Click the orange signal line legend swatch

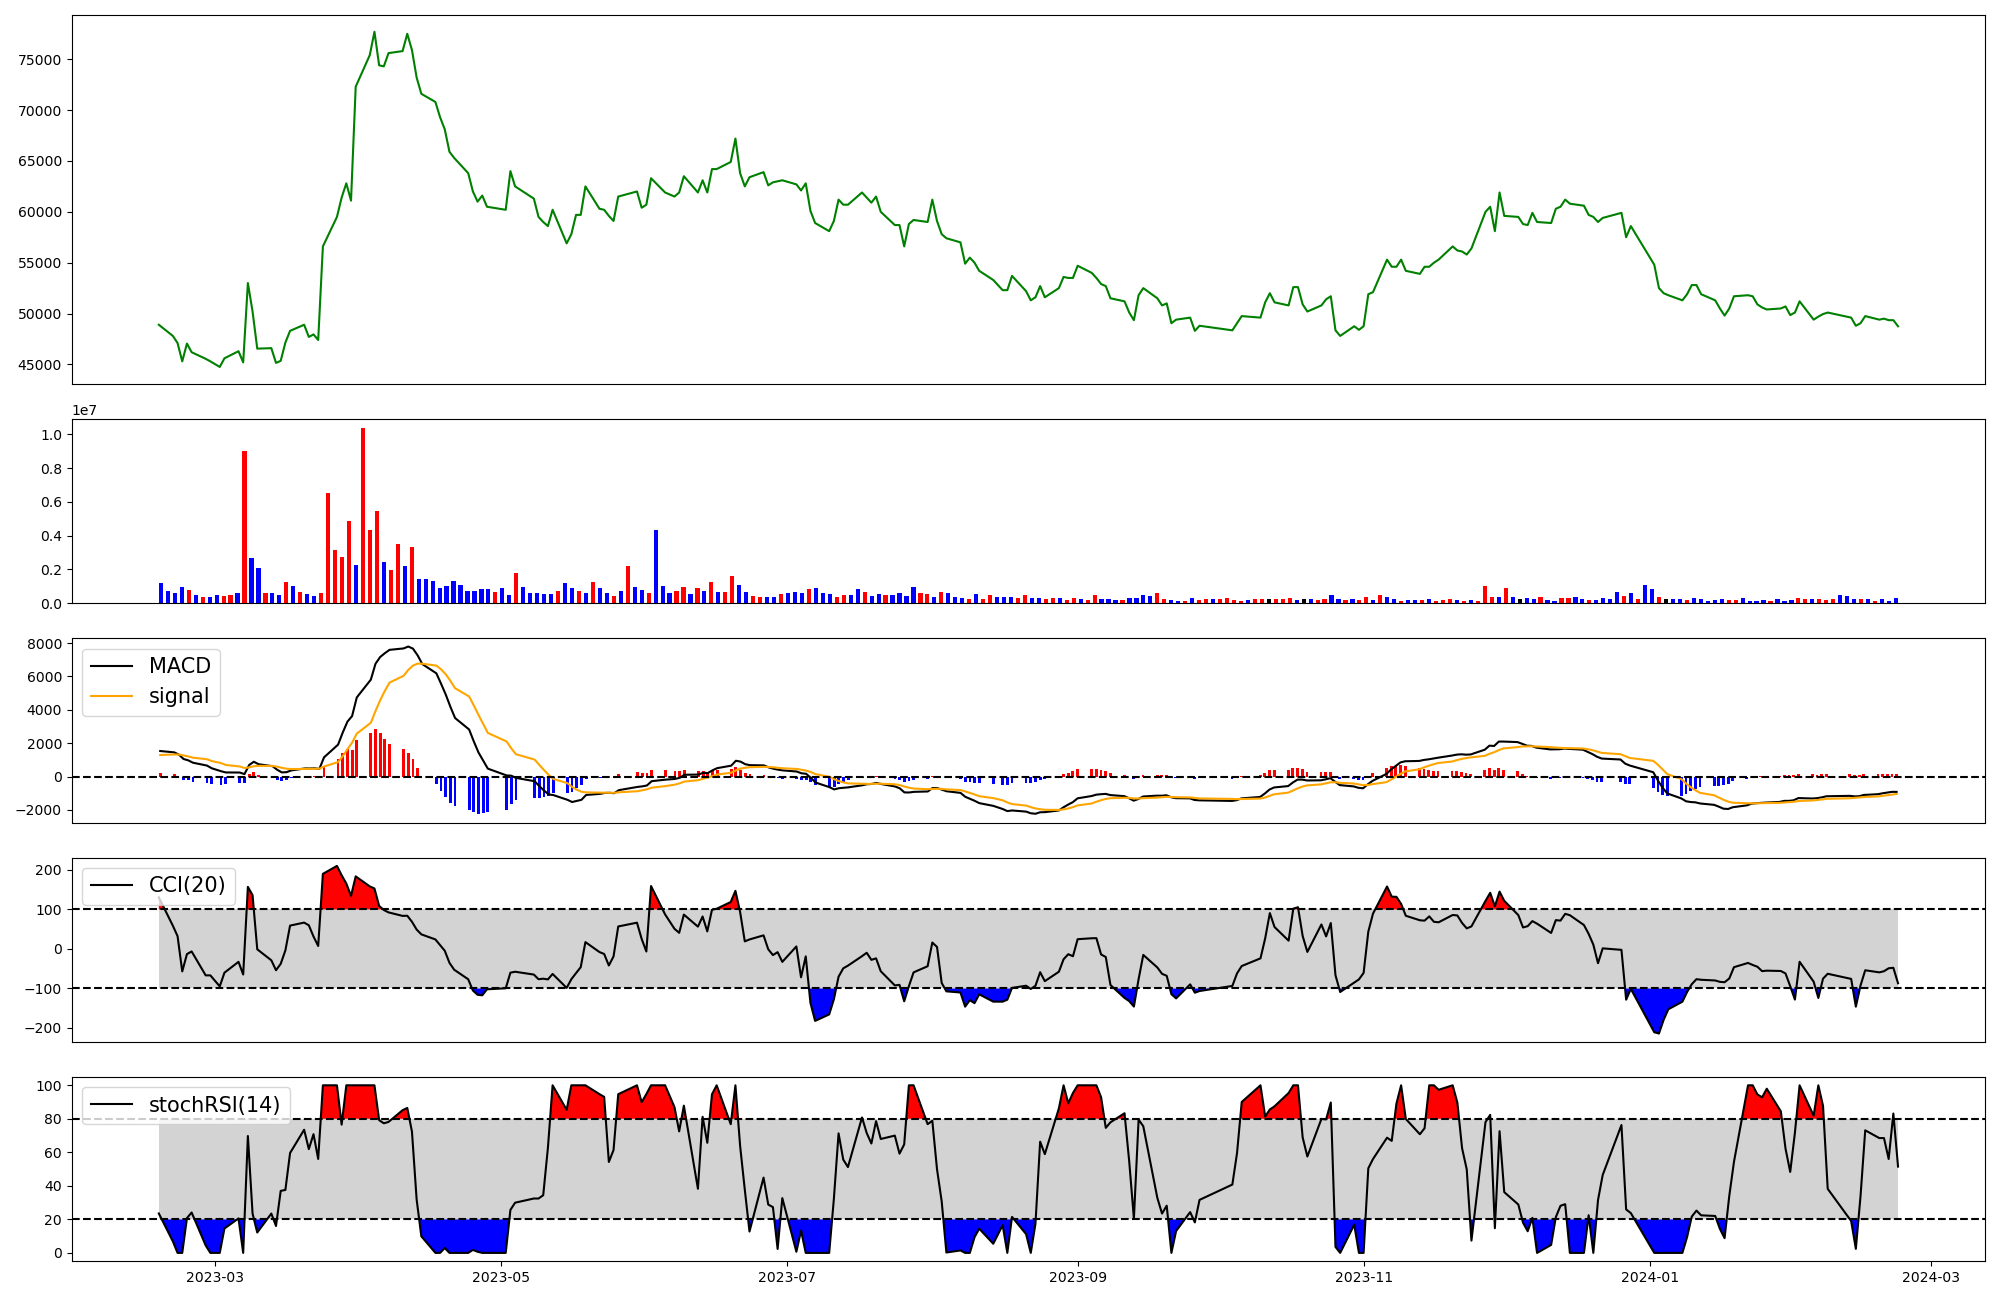tap(111, 696)
